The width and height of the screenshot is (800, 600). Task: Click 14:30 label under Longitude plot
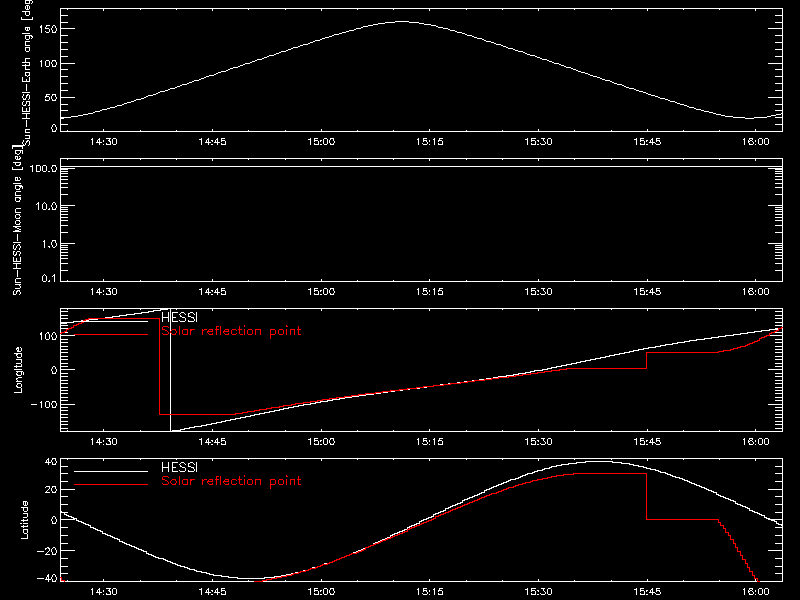coord(104,442)
